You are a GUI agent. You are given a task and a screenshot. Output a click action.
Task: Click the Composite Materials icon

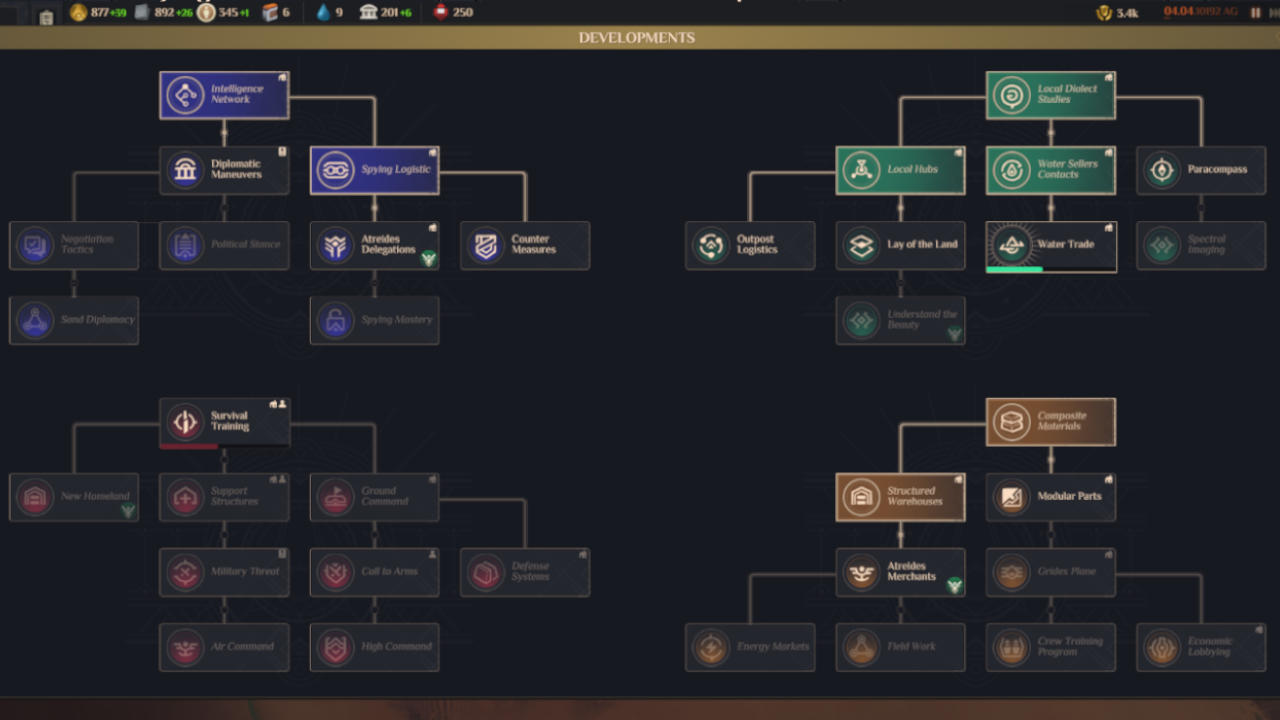[1011, 422]
